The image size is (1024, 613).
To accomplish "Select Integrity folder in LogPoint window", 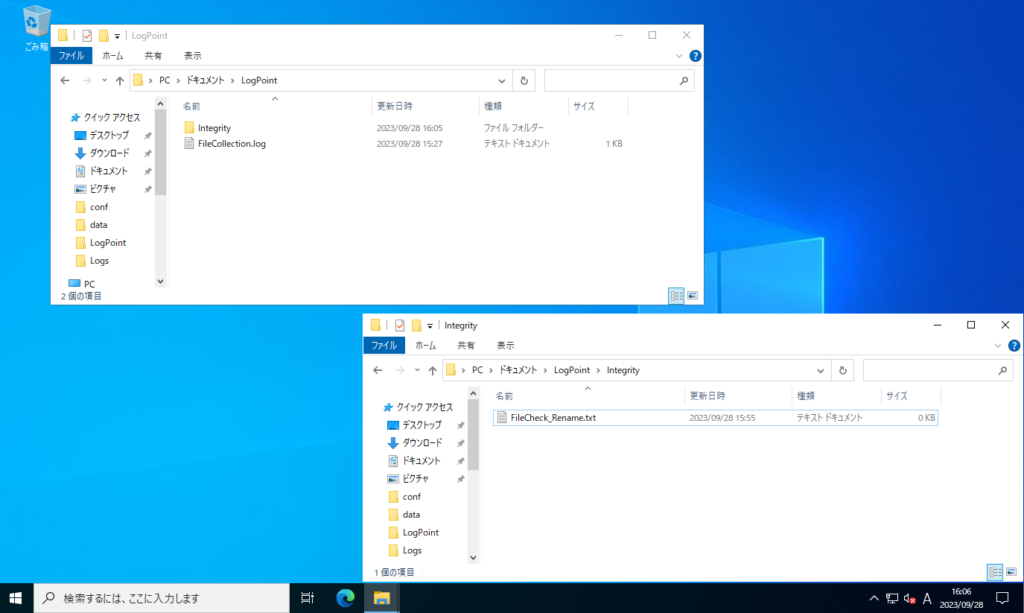I will tap(214, 128).
